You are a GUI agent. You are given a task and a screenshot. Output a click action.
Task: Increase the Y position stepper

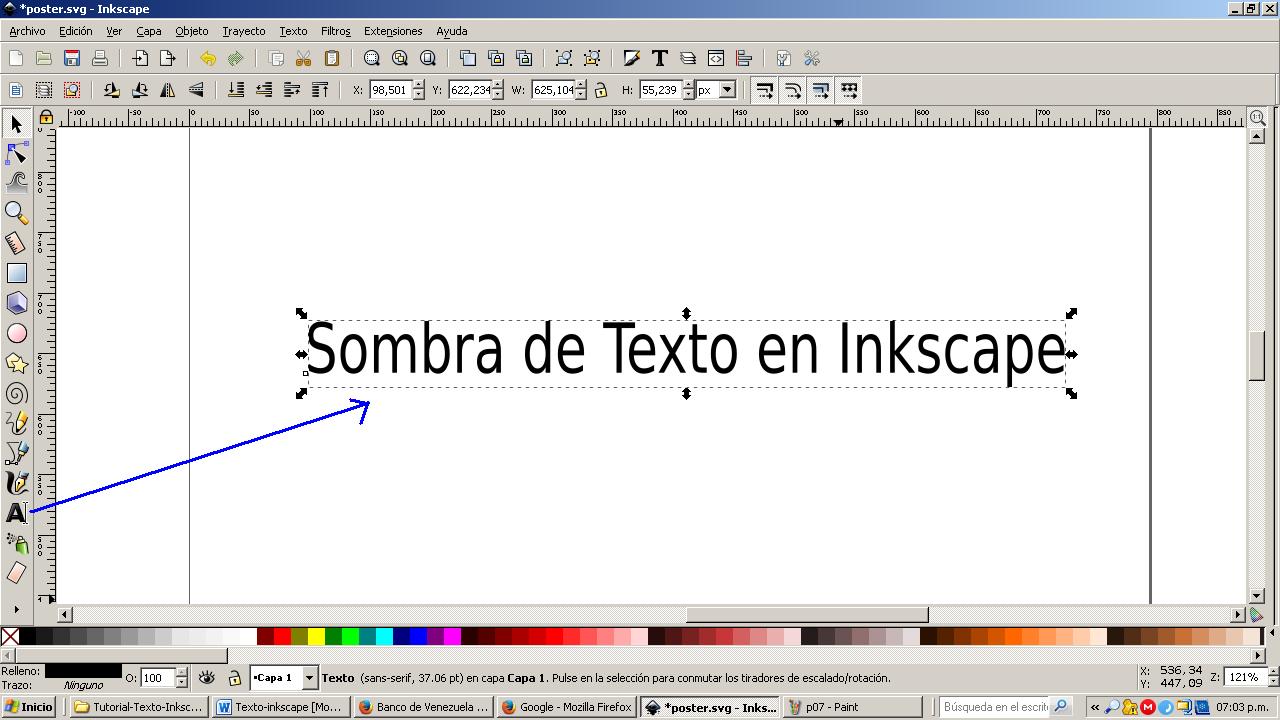click(x=498, y=85)
